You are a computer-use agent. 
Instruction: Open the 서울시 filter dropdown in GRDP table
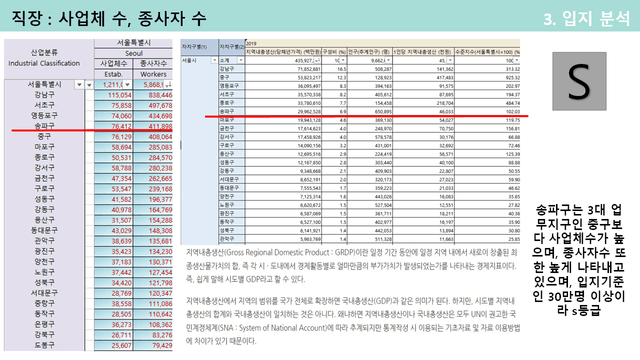tap(214, 60)
